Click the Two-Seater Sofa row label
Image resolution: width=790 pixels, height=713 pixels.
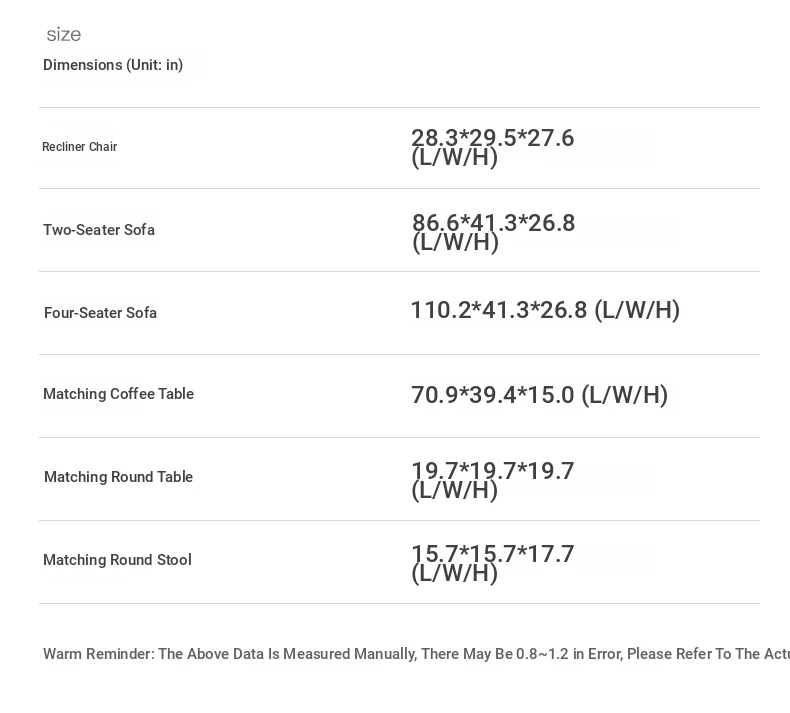coord(99,230)
